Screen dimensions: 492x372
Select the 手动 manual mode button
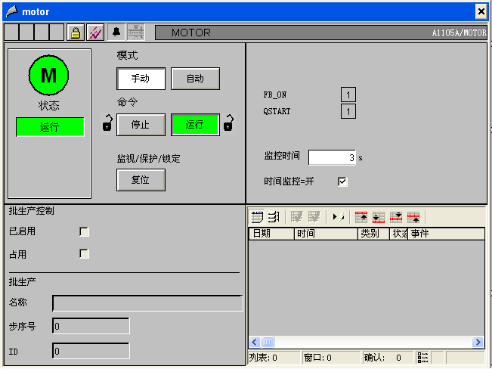(141, 79)
